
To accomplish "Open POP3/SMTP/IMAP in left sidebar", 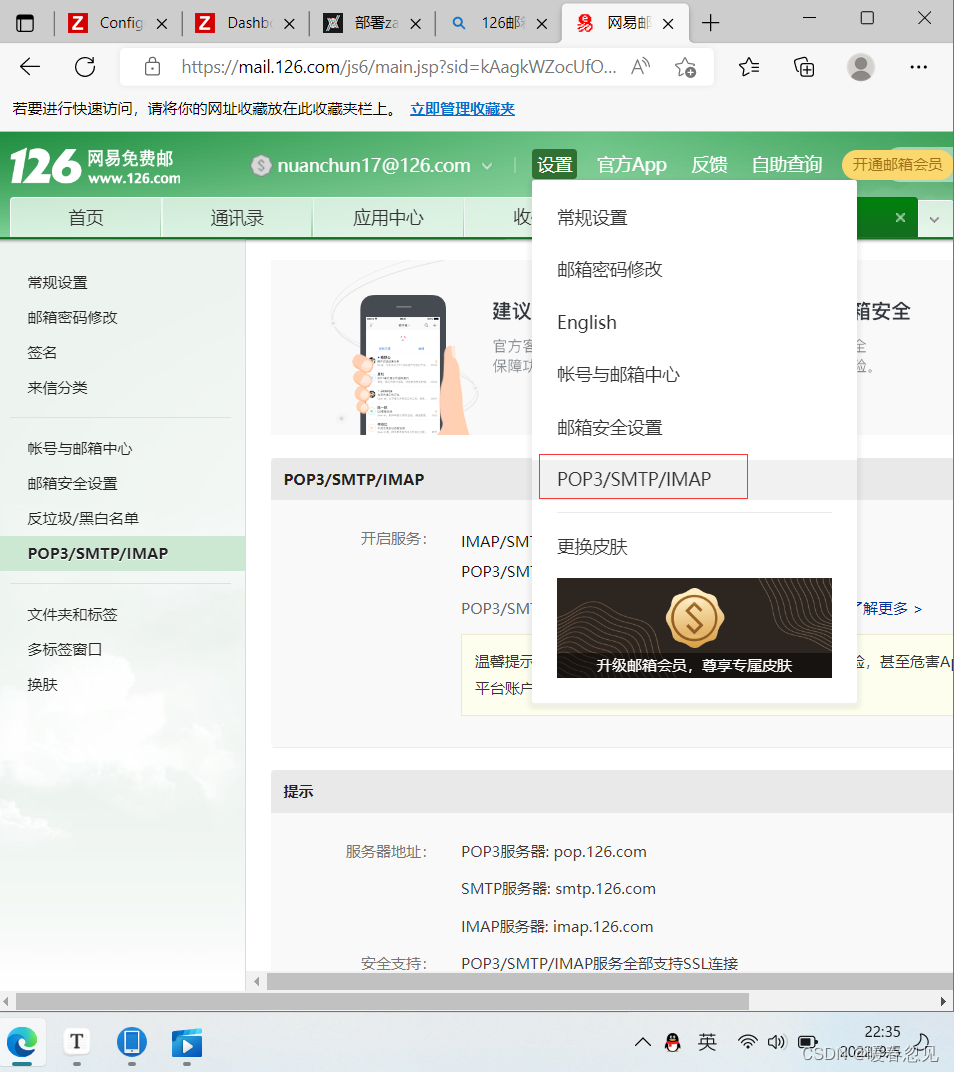I will tap(98, 553).
